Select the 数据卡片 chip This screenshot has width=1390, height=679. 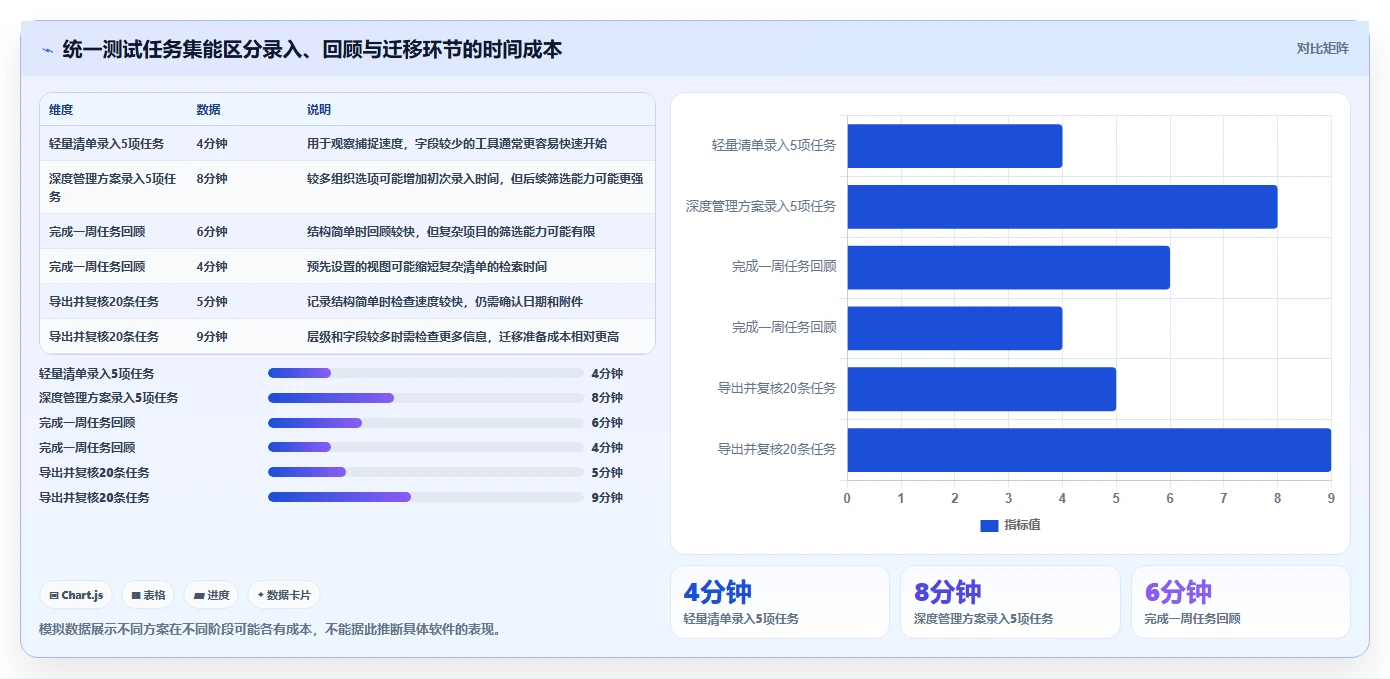click(284, 595)
